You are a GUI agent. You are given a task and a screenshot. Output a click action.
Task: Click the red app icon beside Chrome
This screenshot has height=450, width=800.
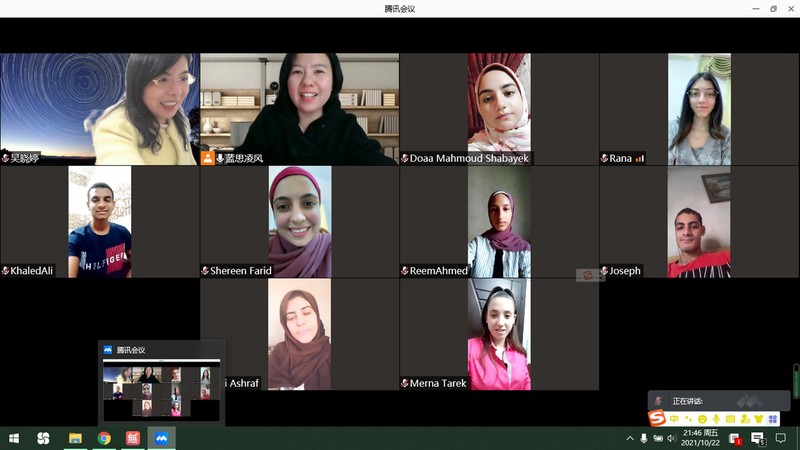133,438
